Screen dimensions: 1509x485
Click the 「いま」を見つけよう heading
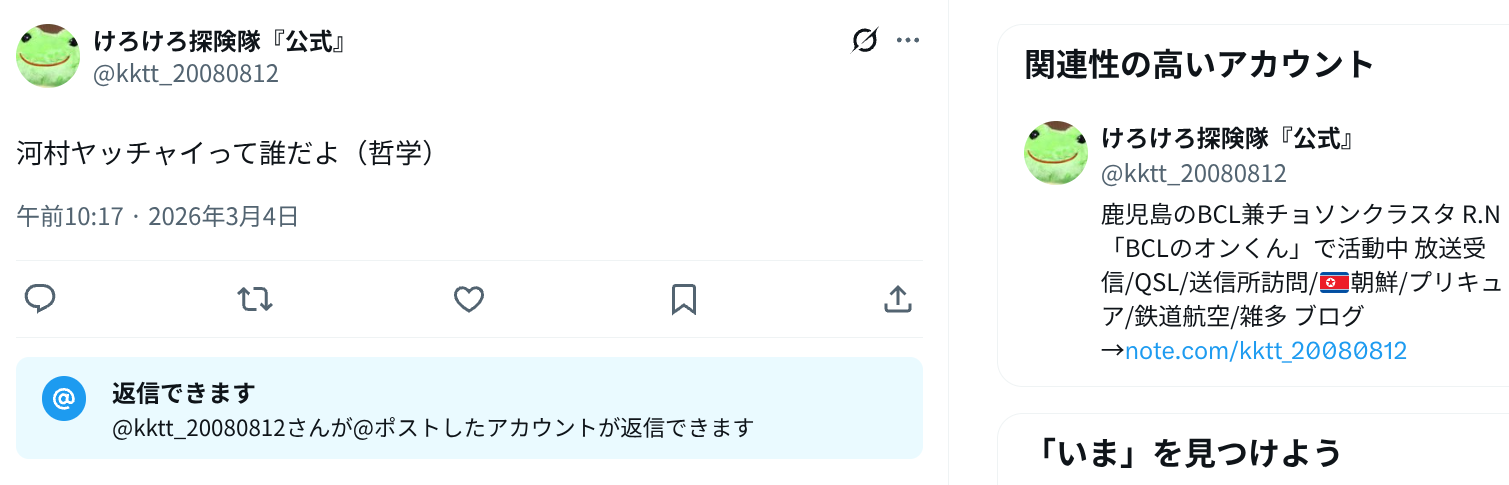tap(1188, 453)
